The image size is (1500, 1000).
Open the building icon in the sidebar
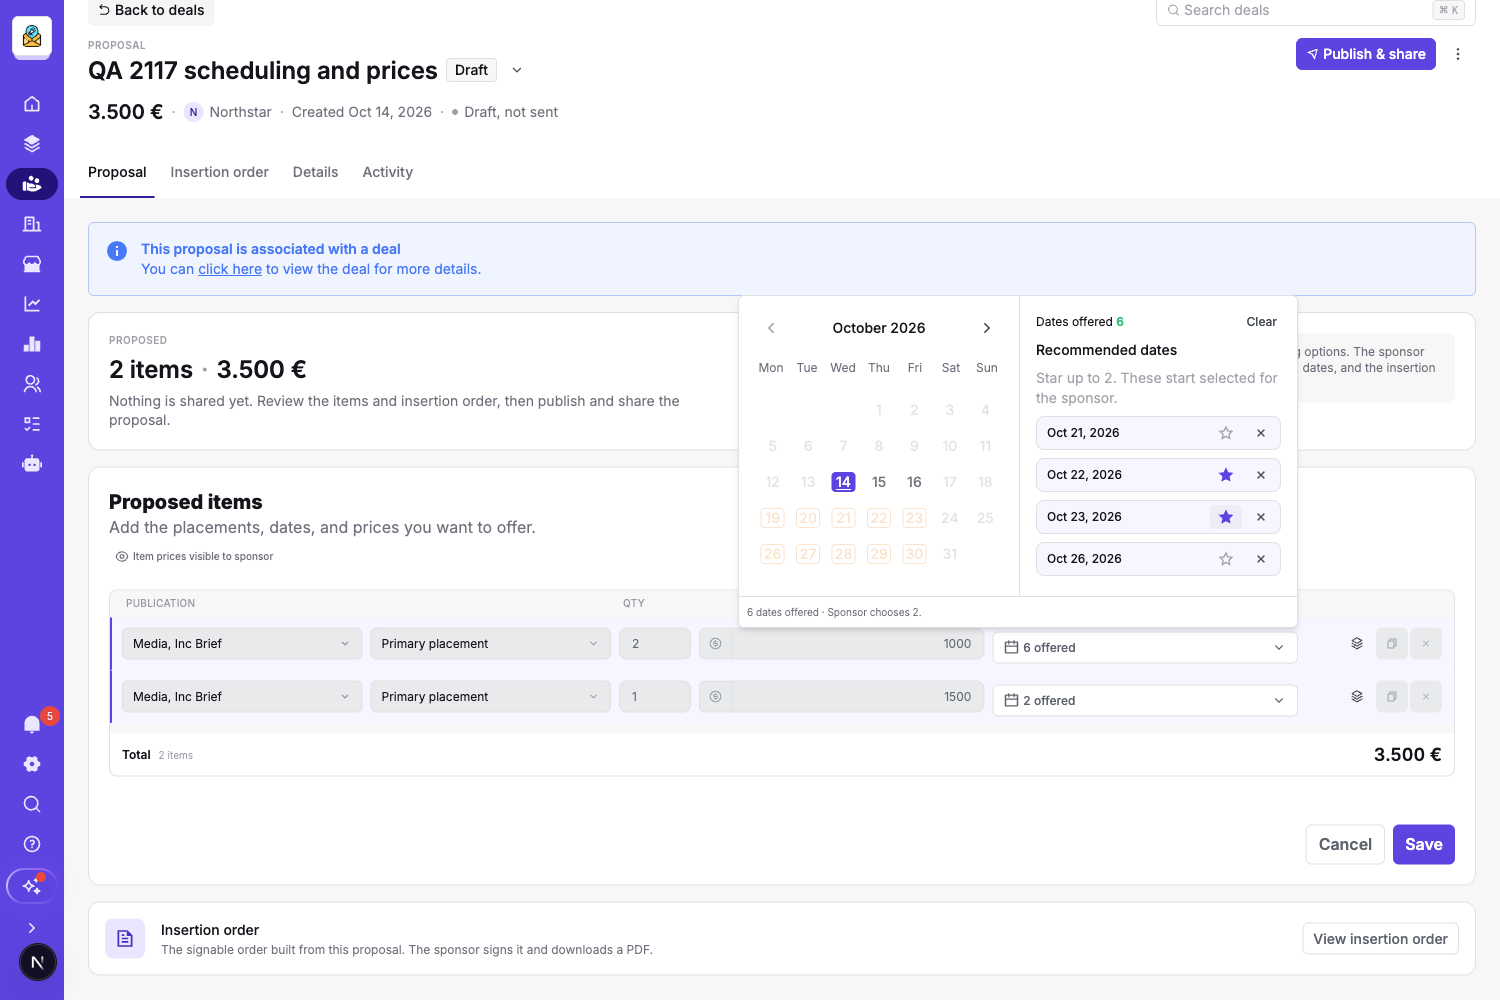pyautogui.click(x=32, y=224)
